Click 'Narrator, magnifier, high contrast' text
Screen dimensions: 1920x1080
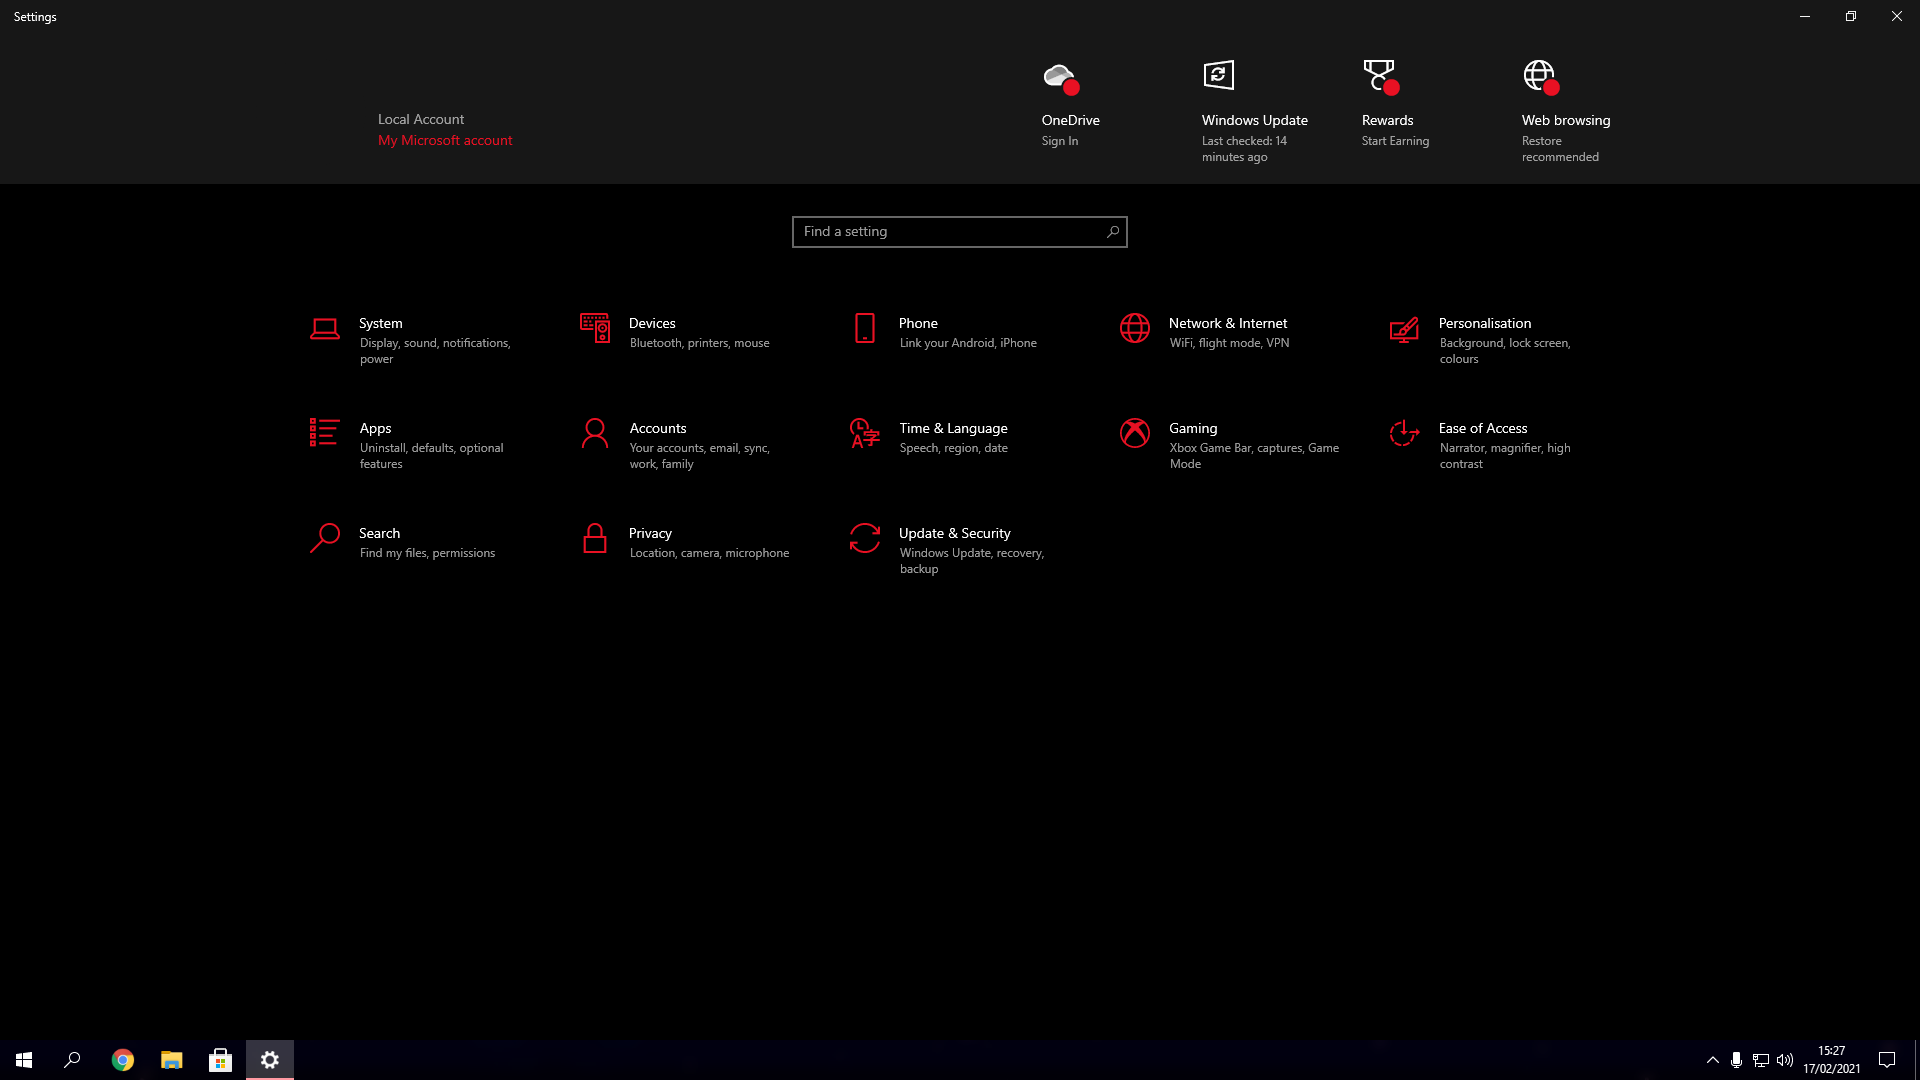(1505, 456)
